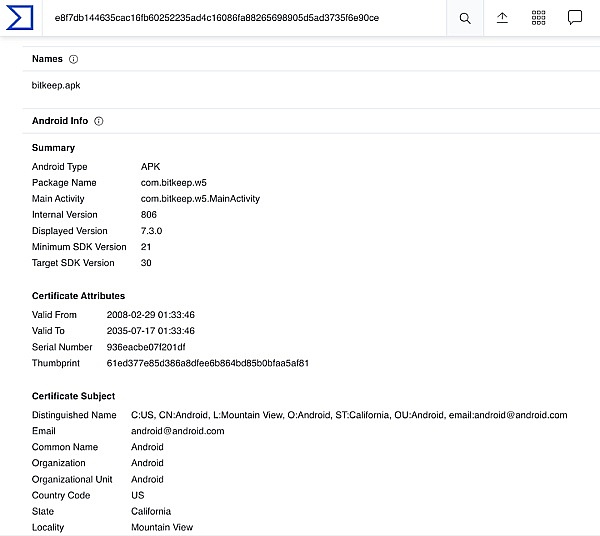Viewport: 600px width, 536px height.
Task: Click the certificate thumbprint value
Action: pos(207,363)
